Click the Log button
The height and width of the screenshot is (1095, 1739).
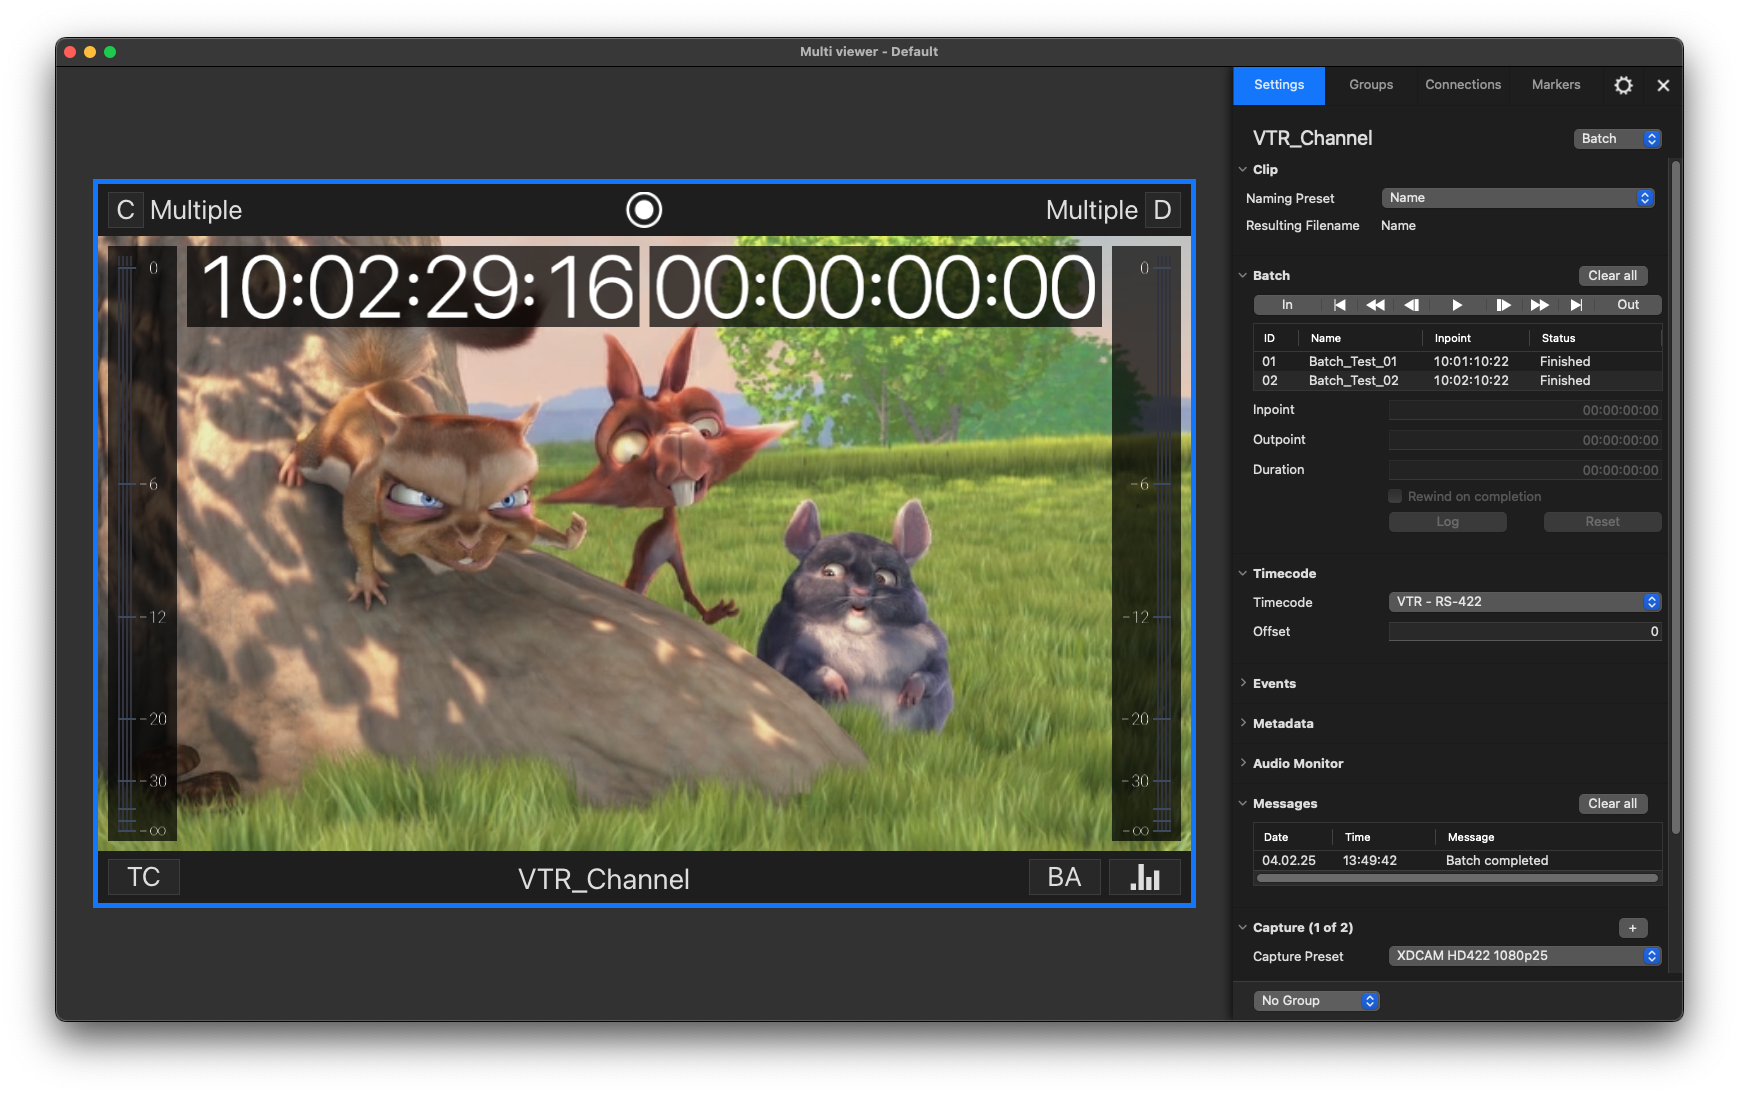point(1448,522)
